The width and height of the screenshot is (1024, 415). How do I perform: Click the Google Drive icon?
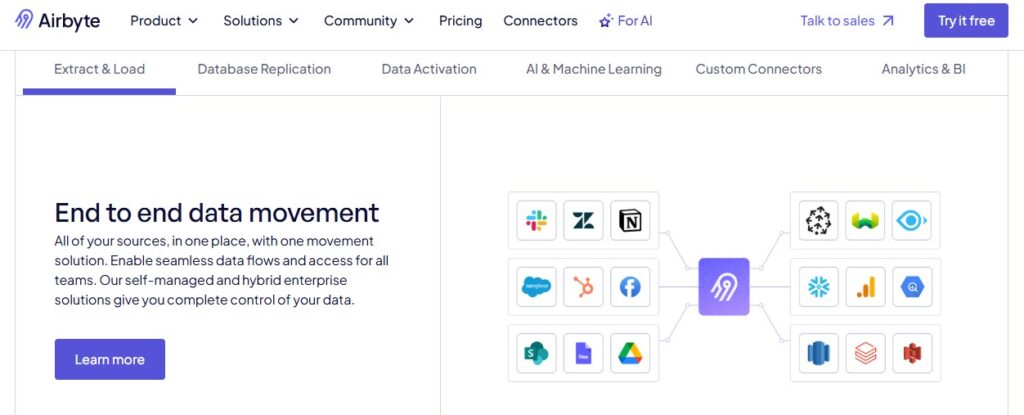tap(630, 352)
